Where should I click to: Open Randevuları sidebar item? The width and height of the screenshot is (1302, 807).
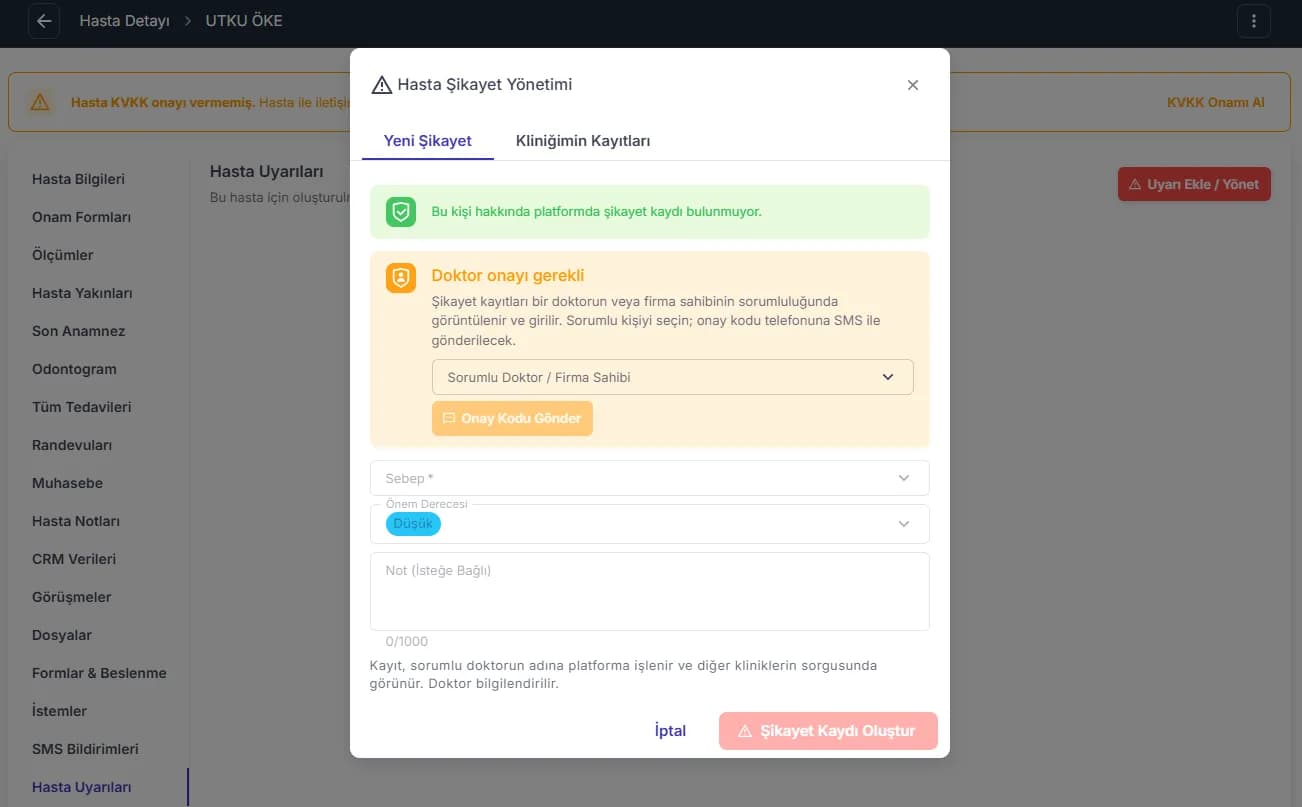(x=72, y=445)
